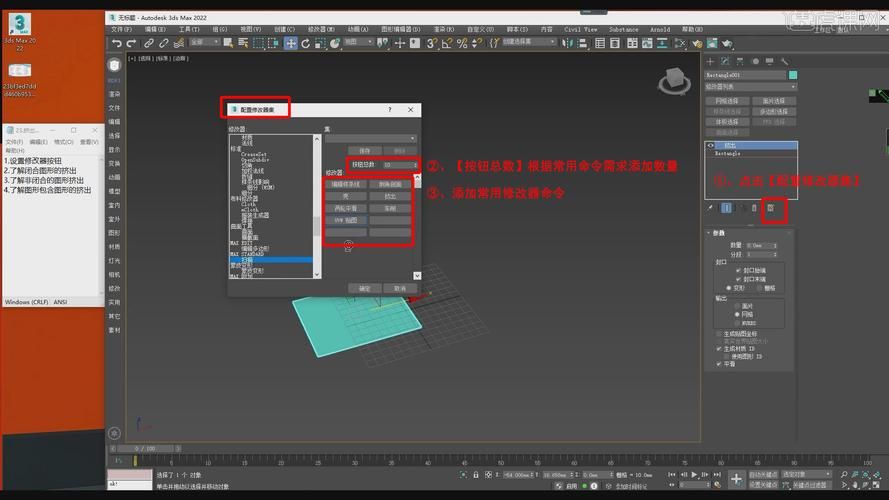889x500 pixels.
Task: Click the dialog help question mark
Action: (x=390, y=109)
